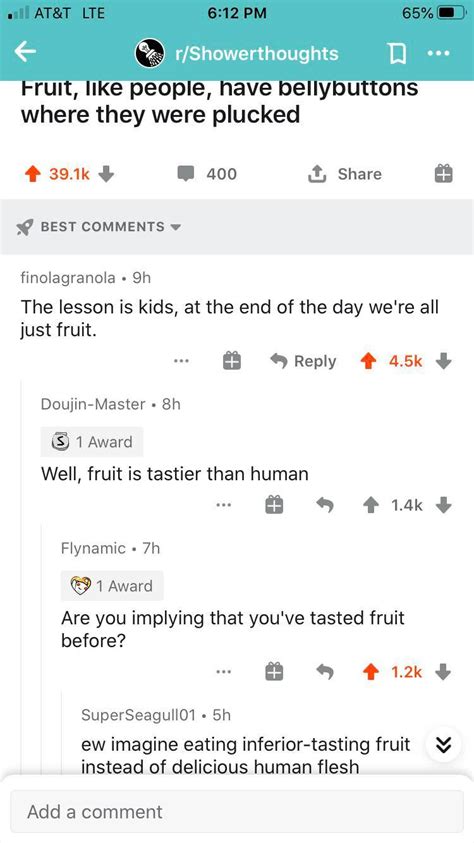Reply to finolagranola's comment

click(x=303, y=361)
